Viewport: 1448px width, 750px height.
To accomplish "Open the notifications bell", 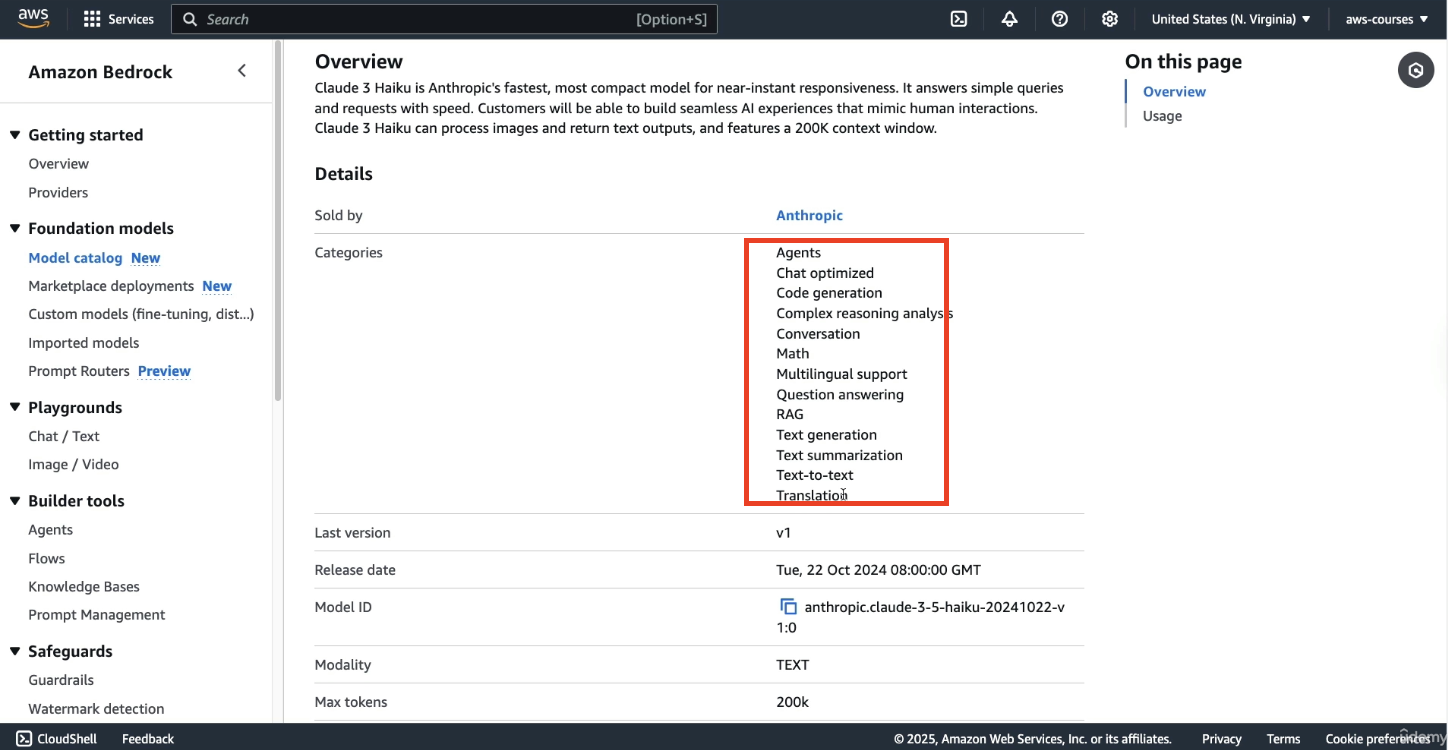I will (x=1009, y=19).
